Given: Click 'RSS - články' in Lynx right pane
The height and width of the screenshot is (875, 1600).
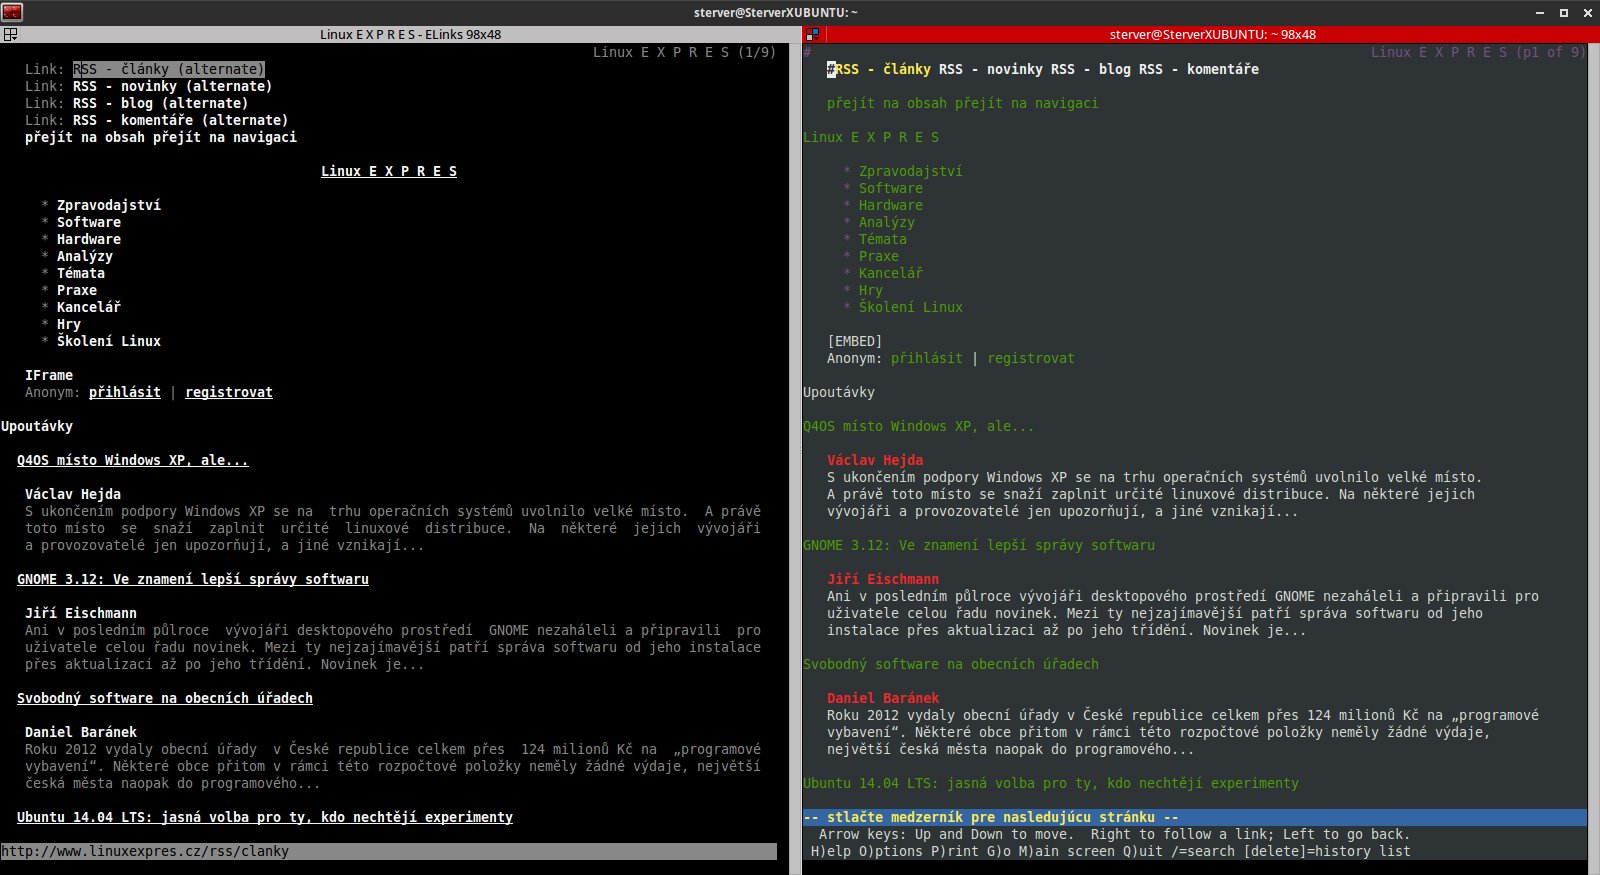Looking at the screenshot, I should point(881,69).
